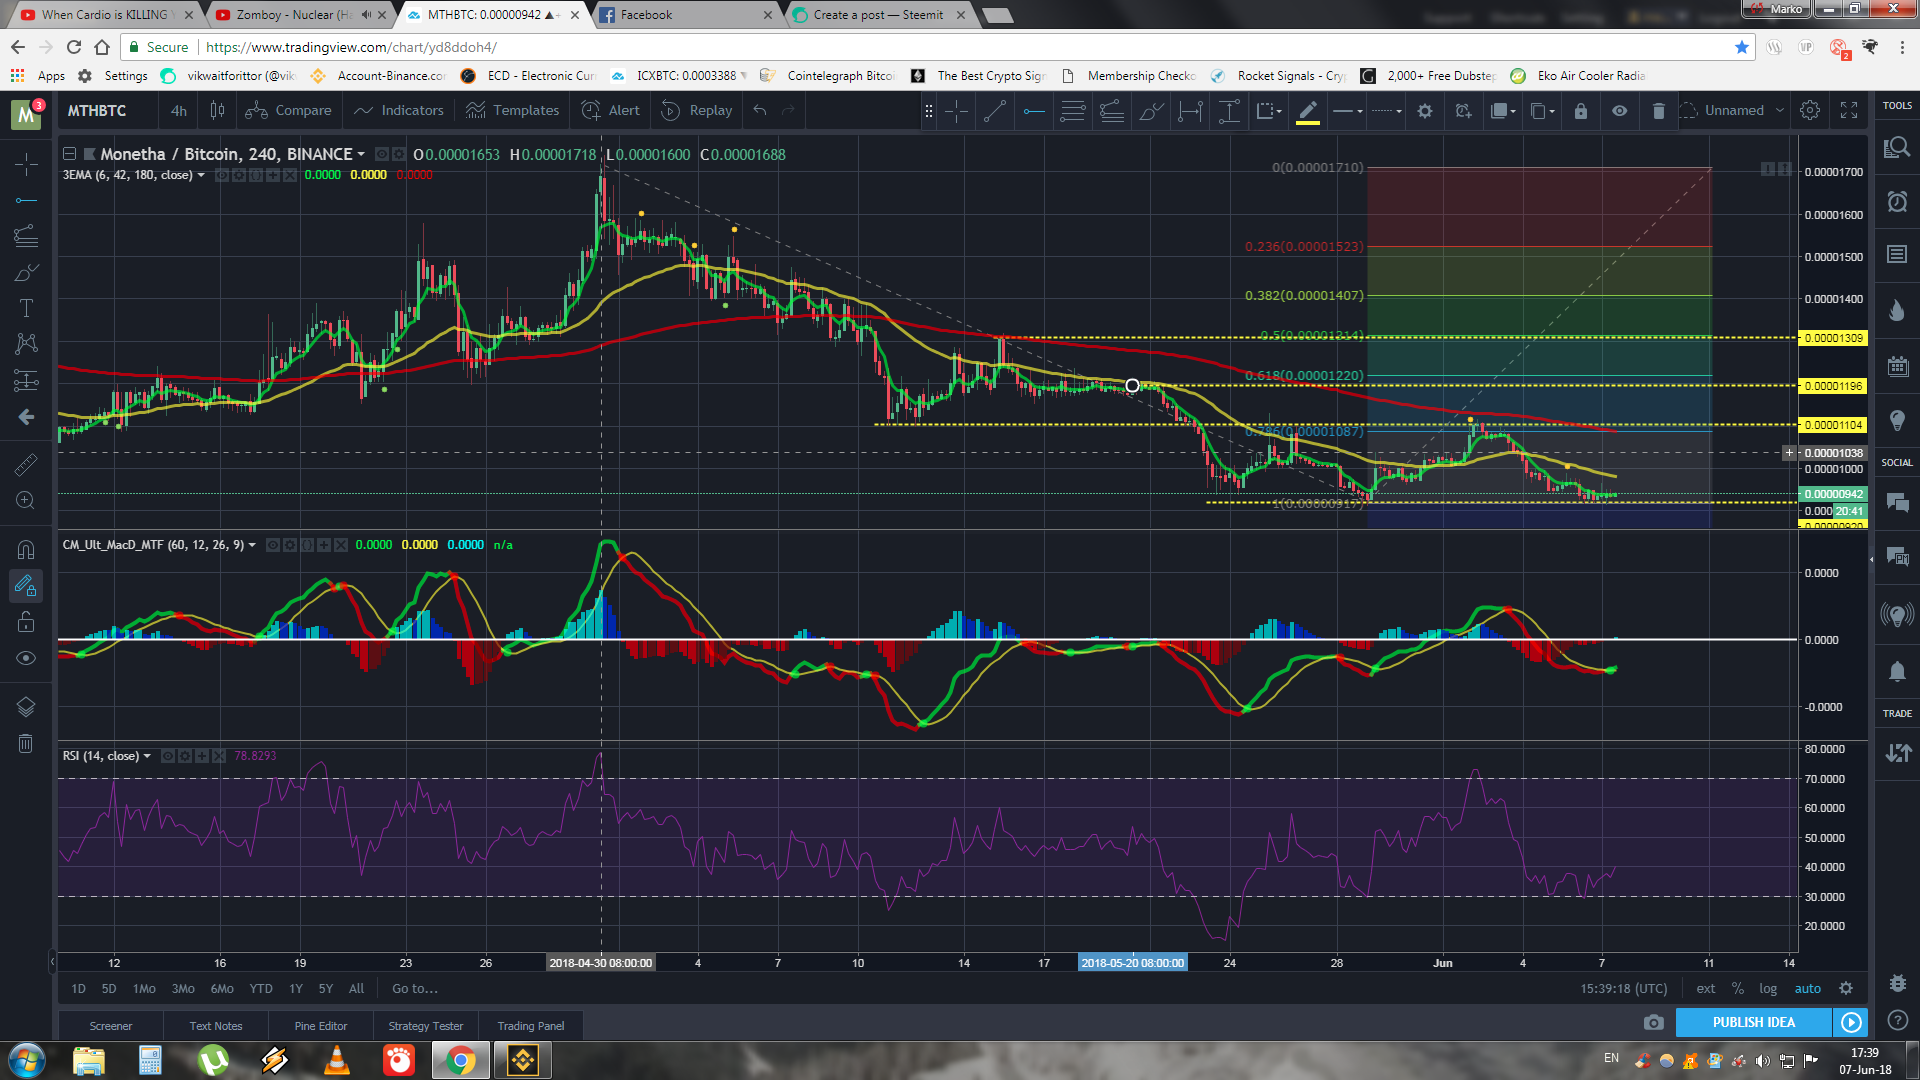
Task: Toggle log scale at bottom right
Action: point(1768,988)
